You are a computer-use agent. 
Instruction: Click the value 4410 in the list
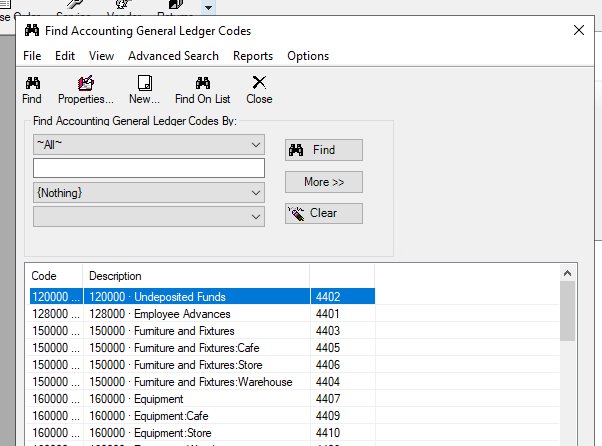point(328,433)
